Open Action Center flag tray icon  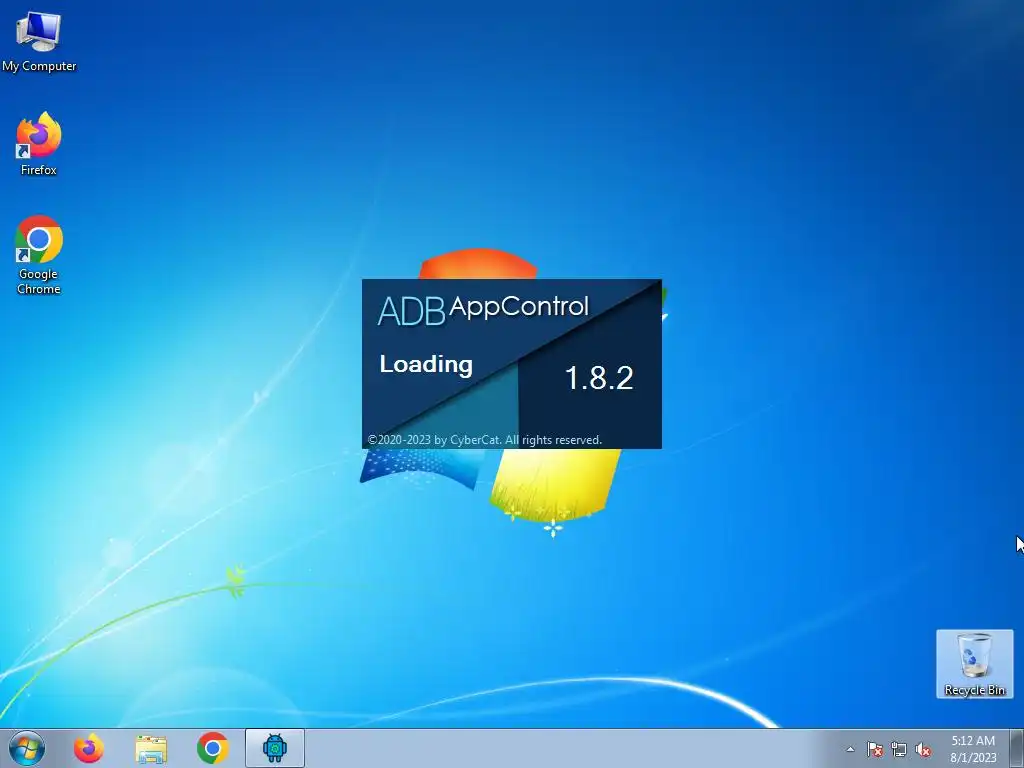point(874,749)
